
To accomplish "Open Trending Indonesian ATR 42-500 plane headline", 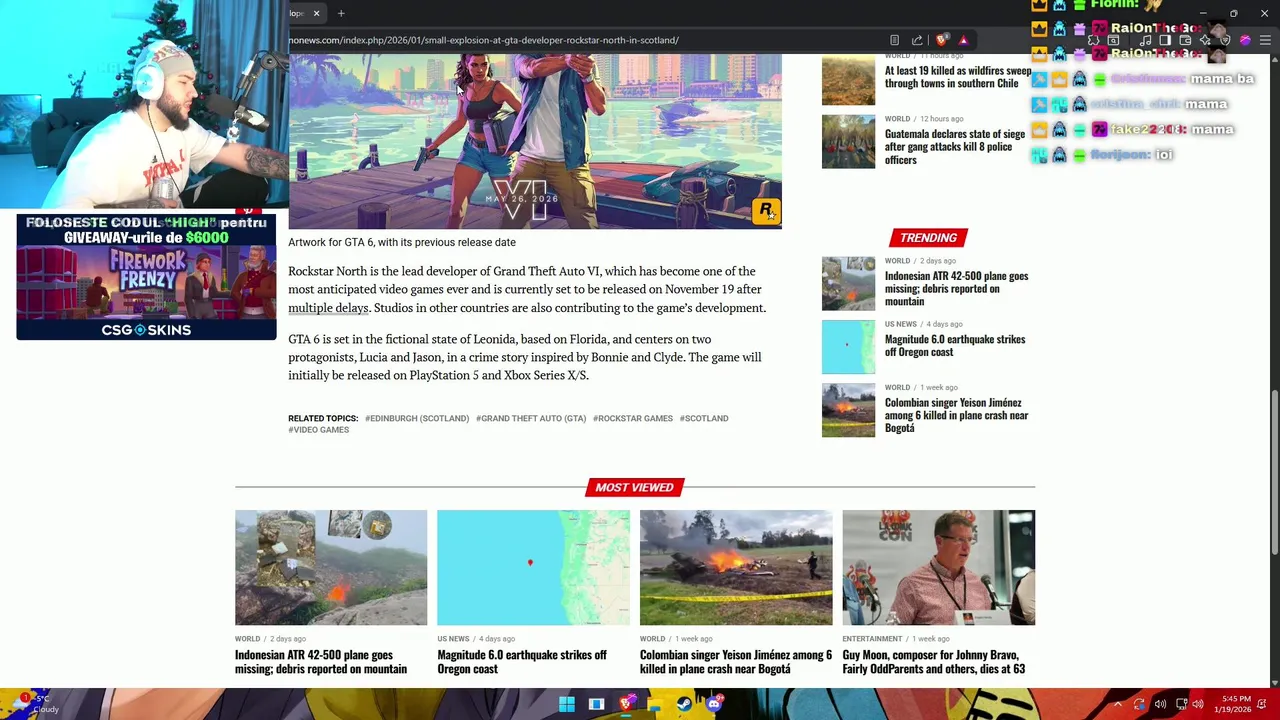I will (956, 288).
